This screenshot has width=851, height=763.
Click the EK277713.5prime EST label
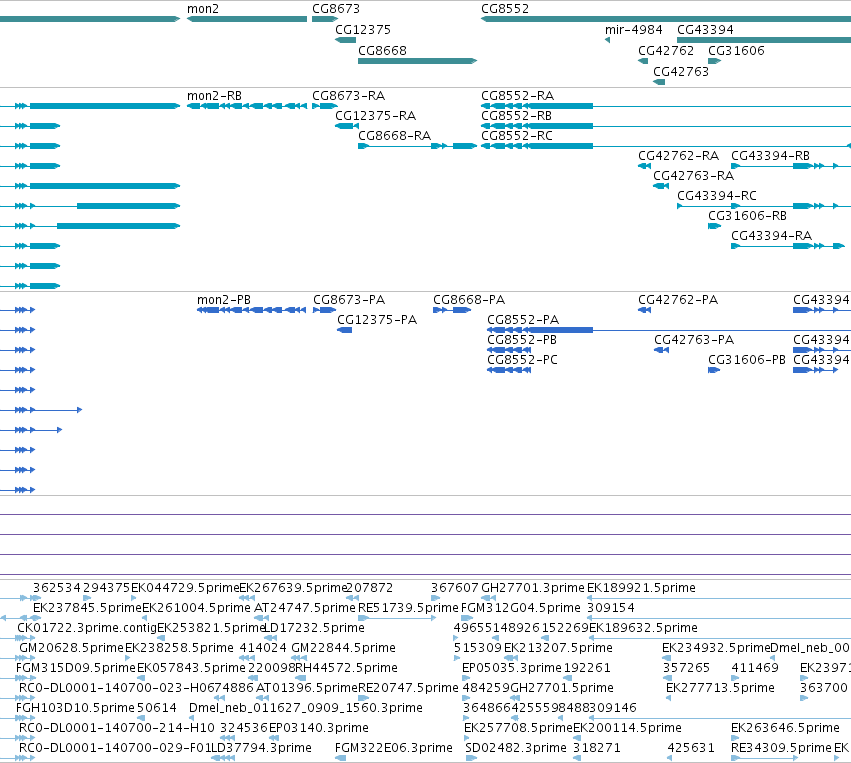[720, 688]
